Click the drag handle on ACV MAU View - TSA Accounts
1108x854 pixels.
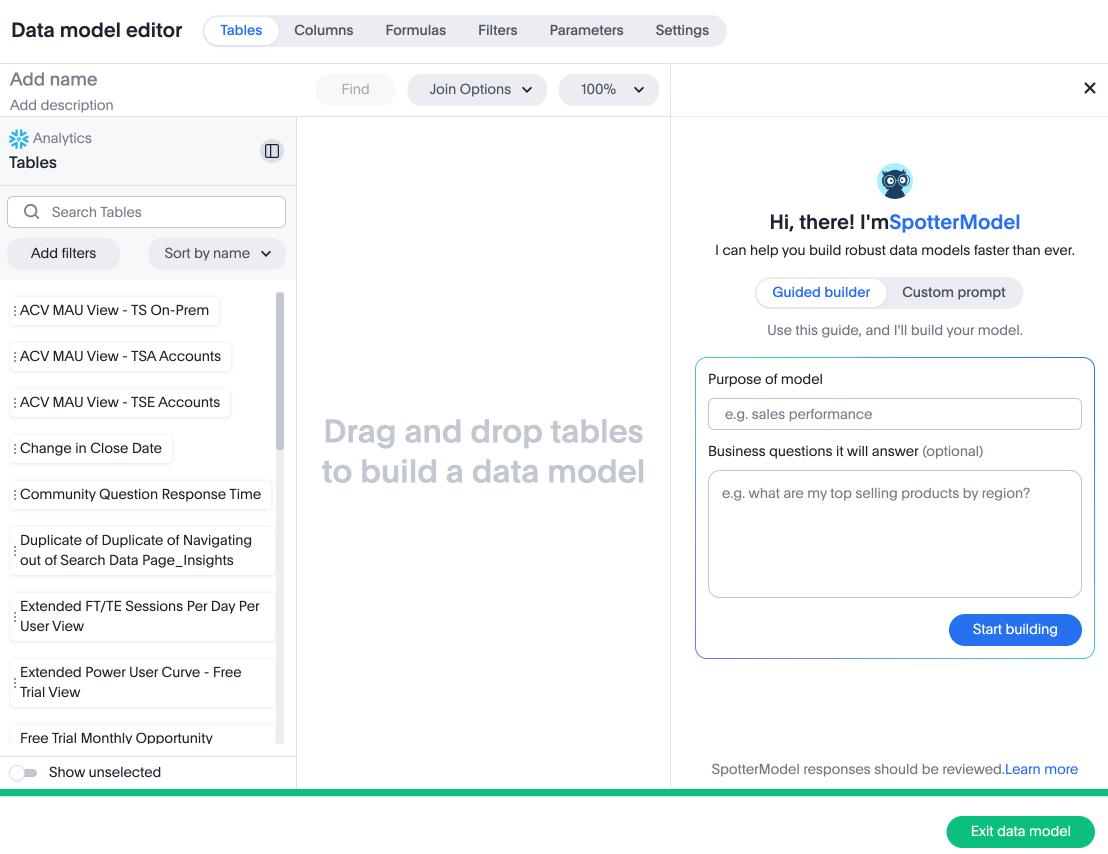click(12, 356)
